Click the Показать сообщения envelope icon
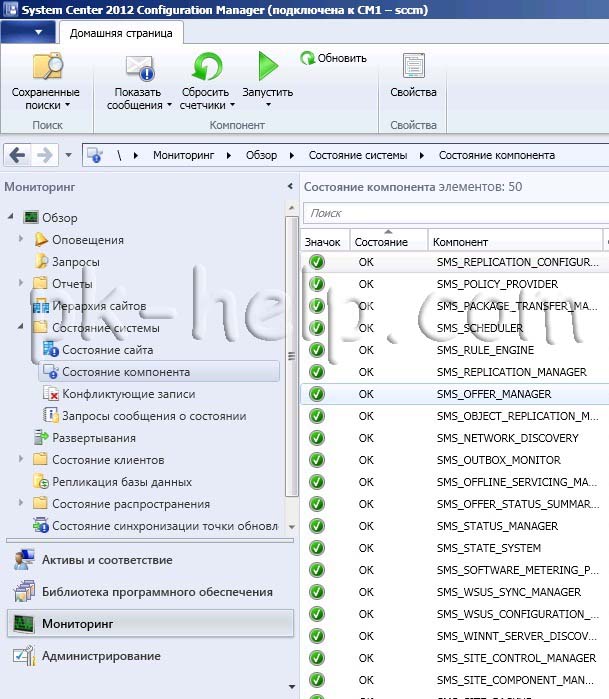This screenshot has width=609, height=699. tap(140, 68)
